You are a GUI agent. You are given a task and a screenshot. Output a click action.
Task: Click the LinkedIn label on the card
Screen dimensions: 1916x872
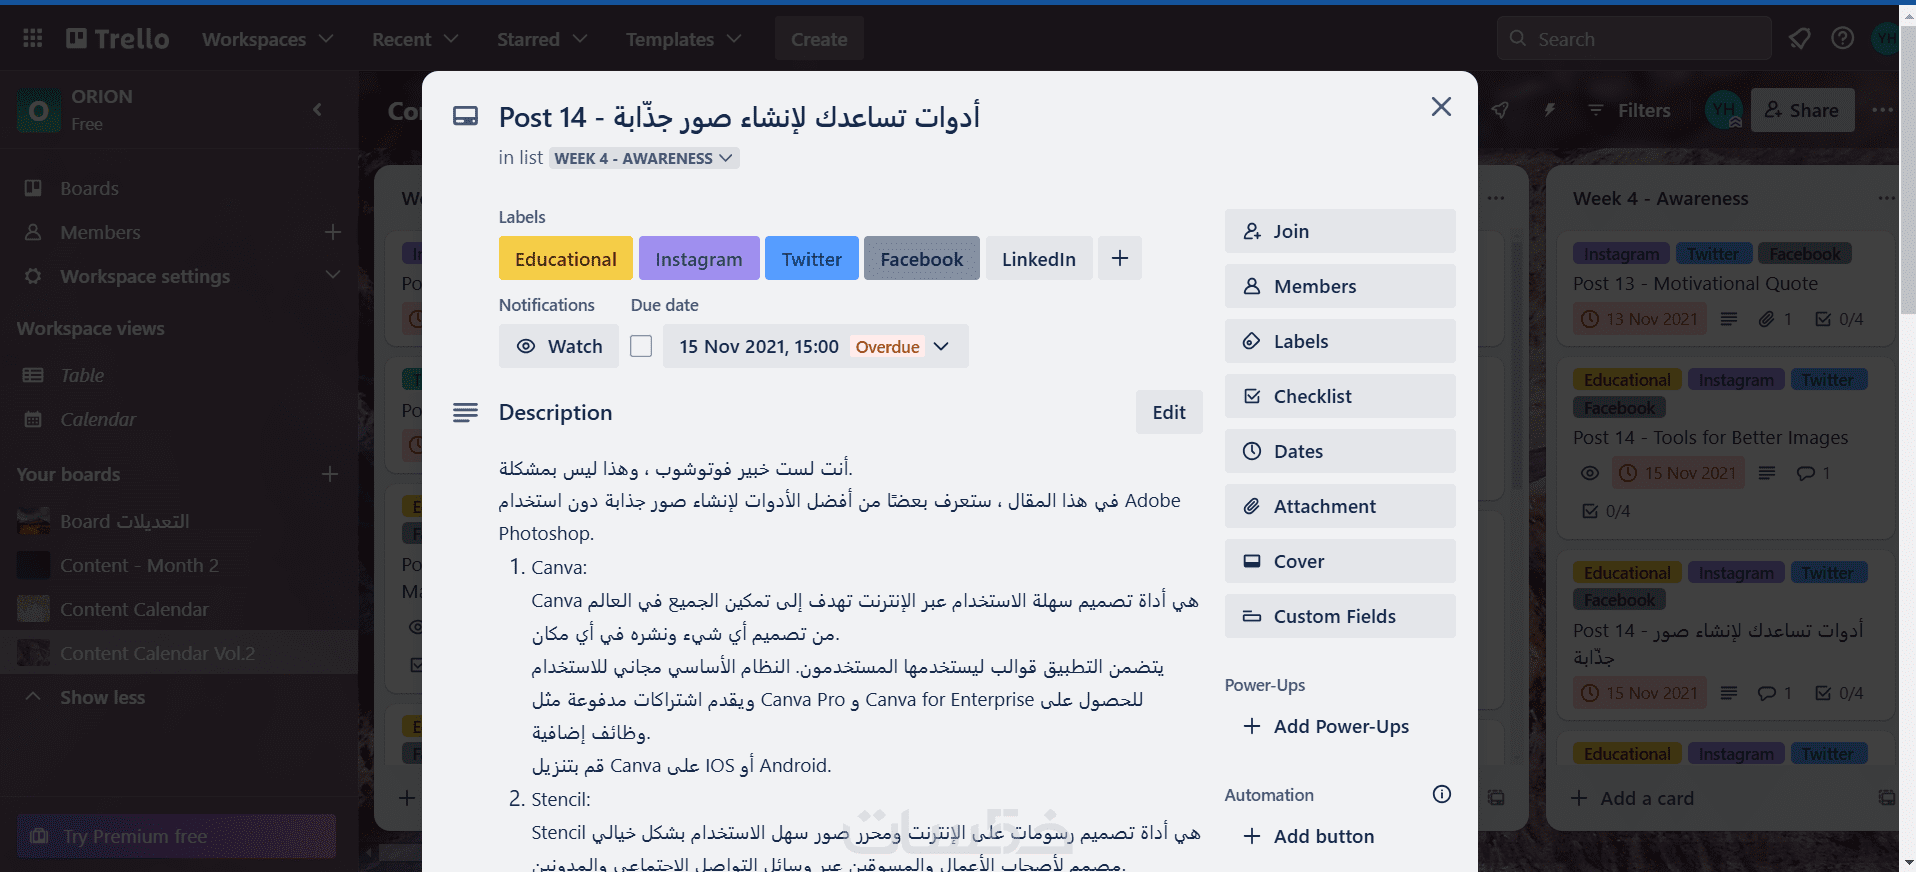1039,258
